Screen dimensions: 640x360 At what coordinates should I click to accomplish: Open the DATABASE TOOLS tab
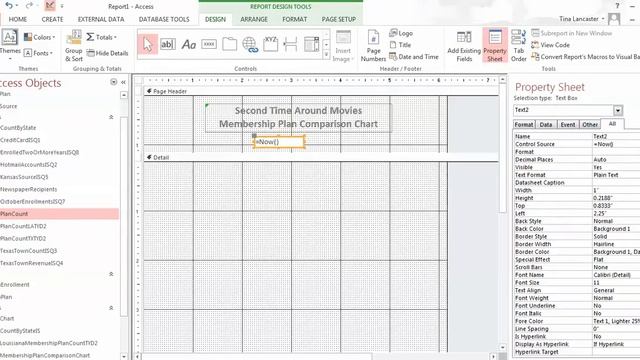164,19
